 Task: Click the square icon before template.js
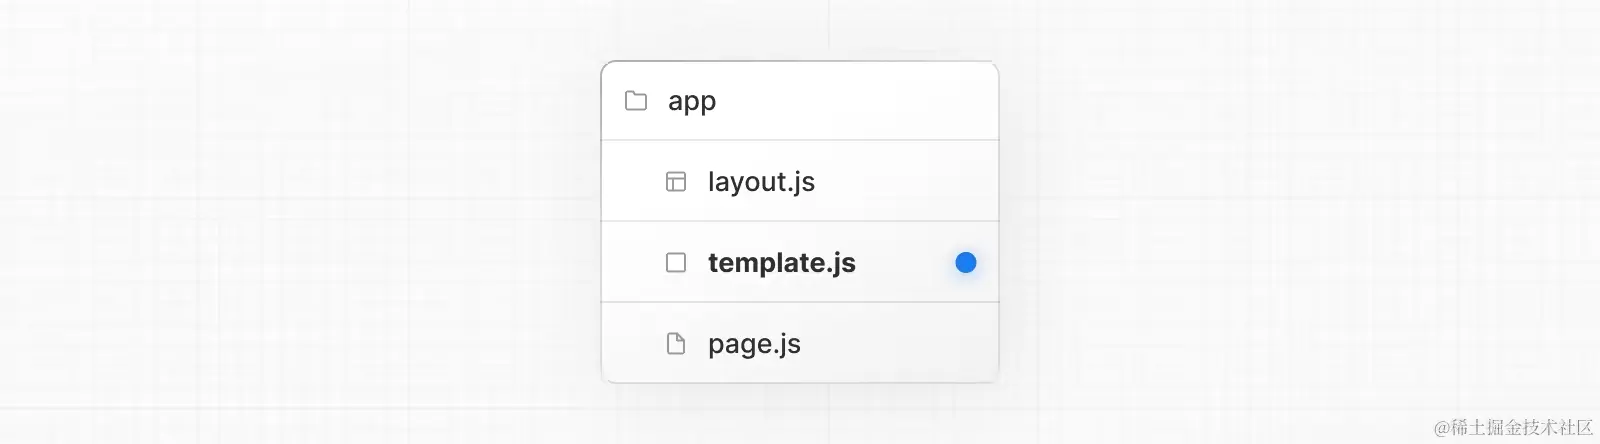tap(676, 263)
